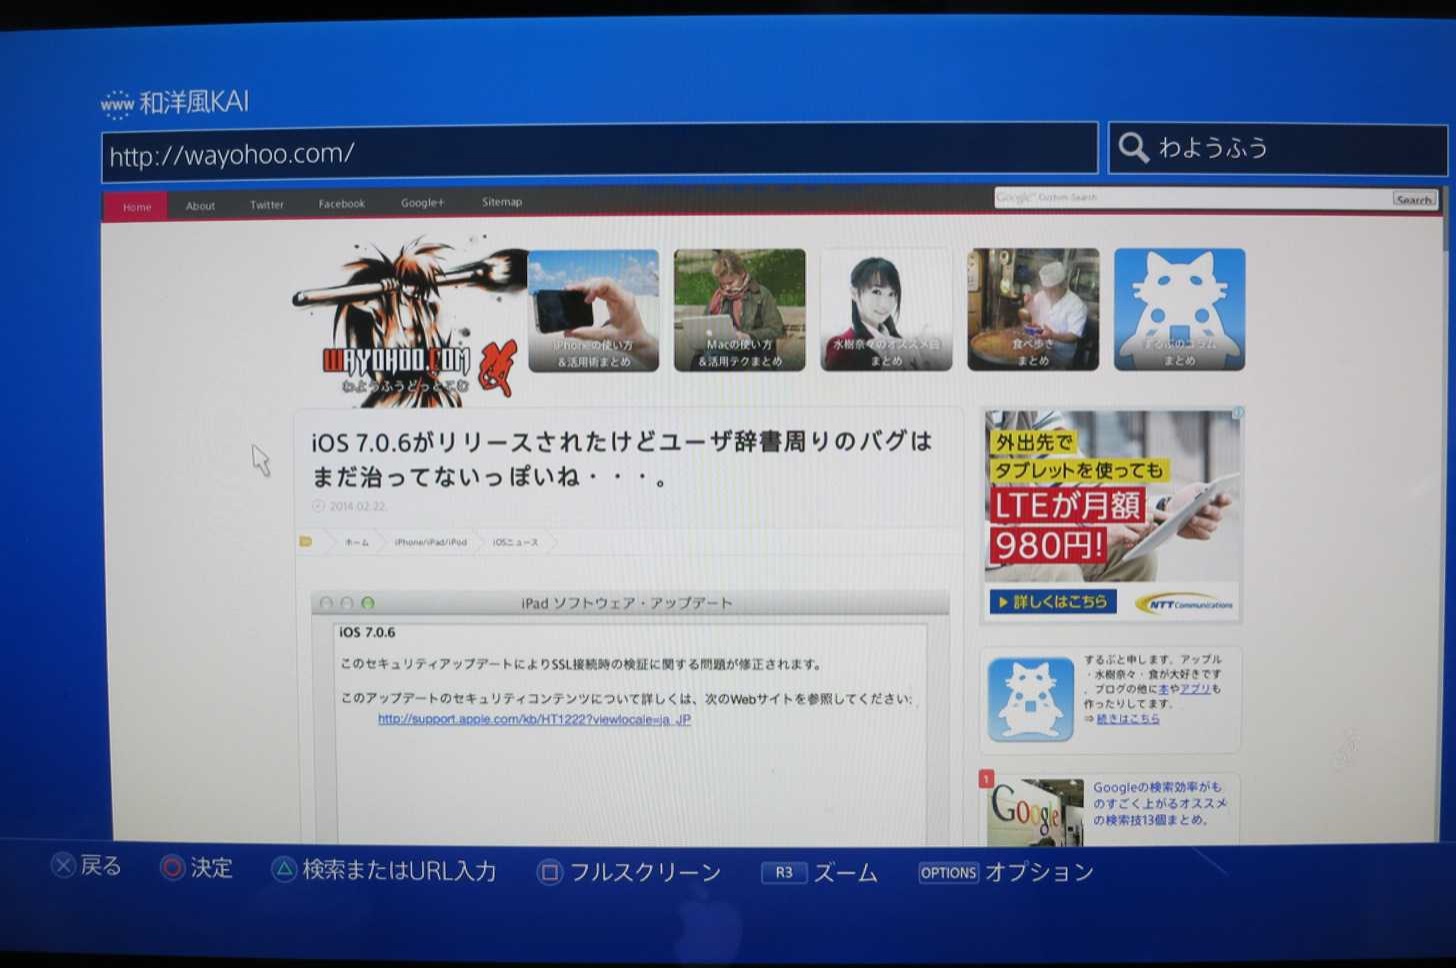Click the iOS 7.0.6 bold heading in dialog
The image size is (1456, 968).
[x=367, y=632]
